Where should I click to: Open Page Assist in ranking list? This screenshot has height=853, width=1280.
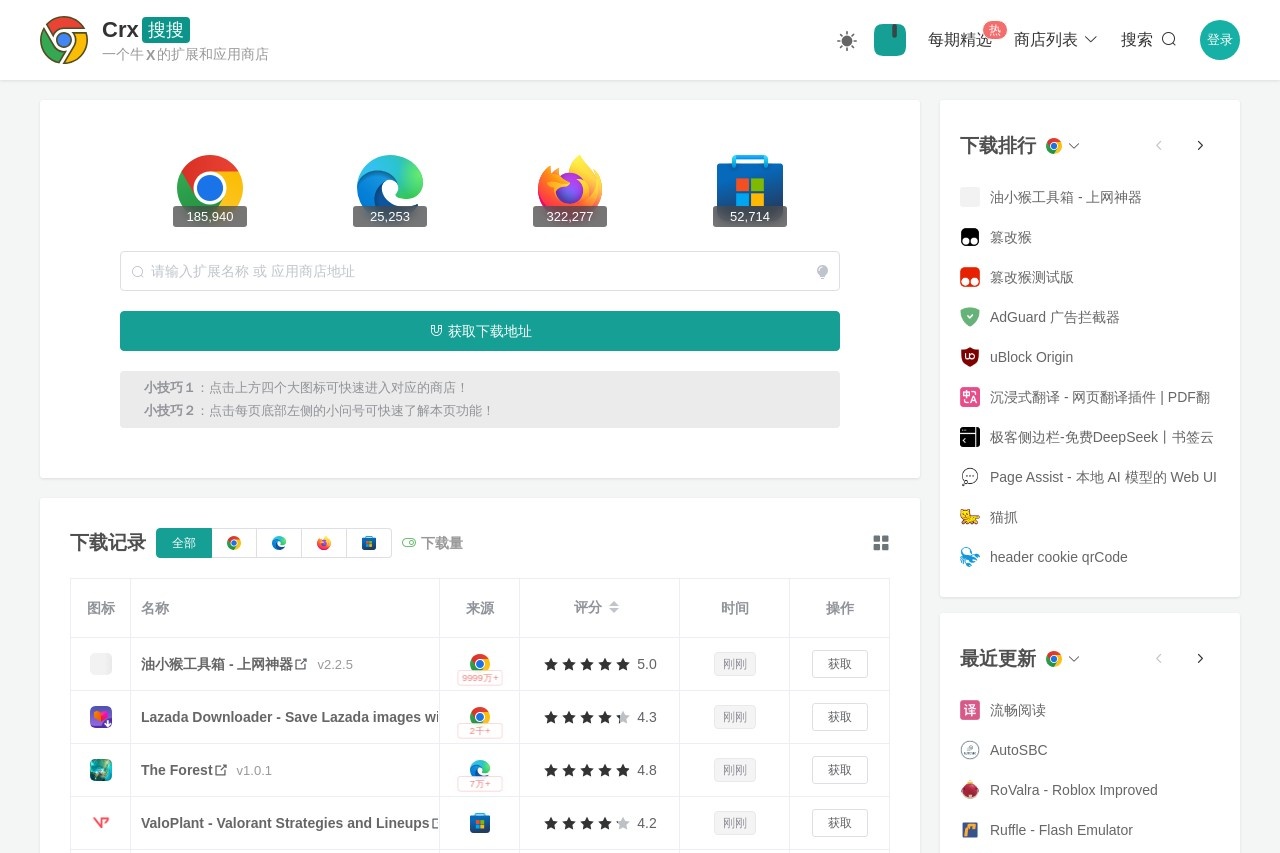1103,477
